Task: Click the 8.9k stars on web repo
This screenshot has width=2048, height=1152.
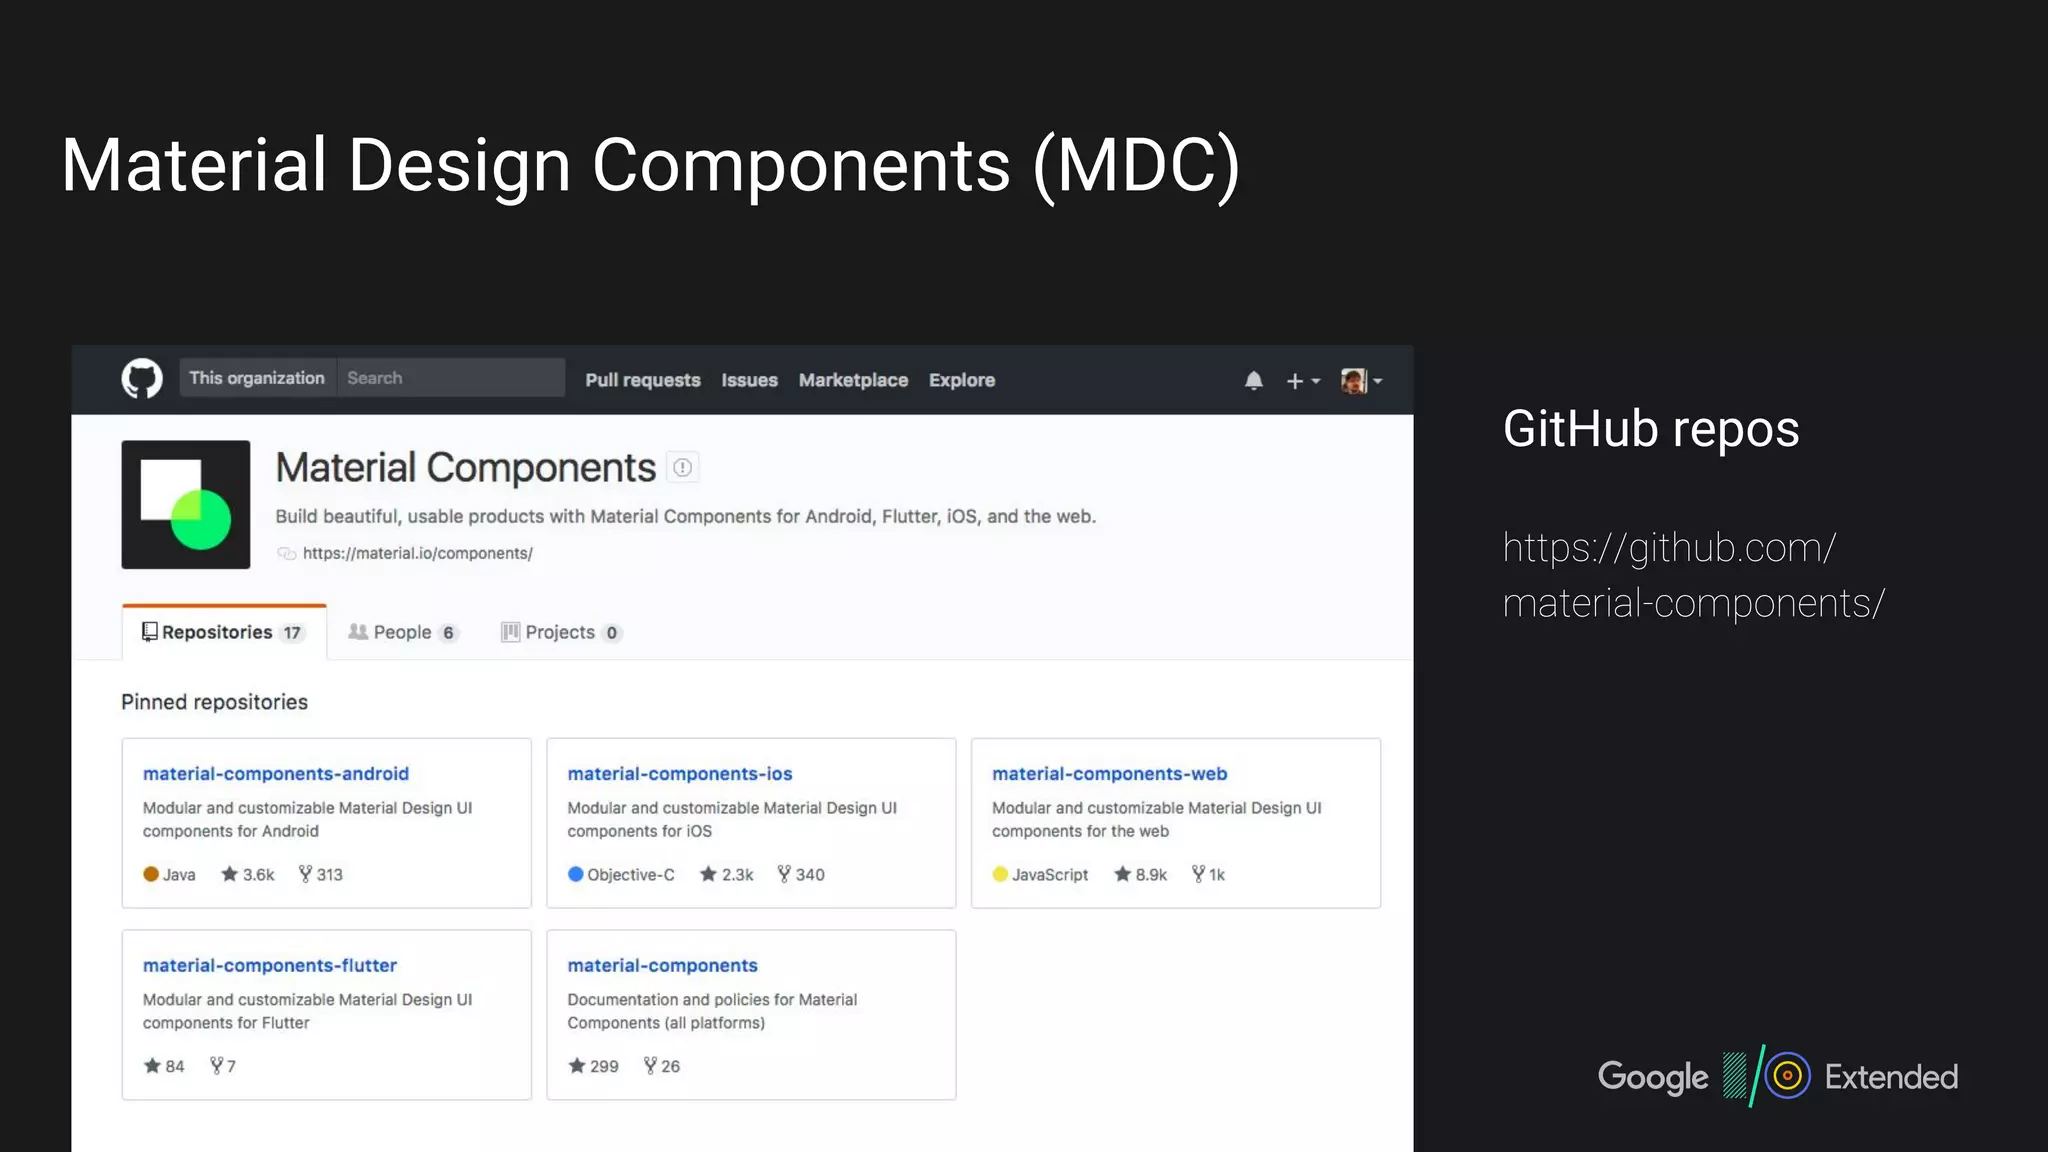Action: (x=1141, y=874)
